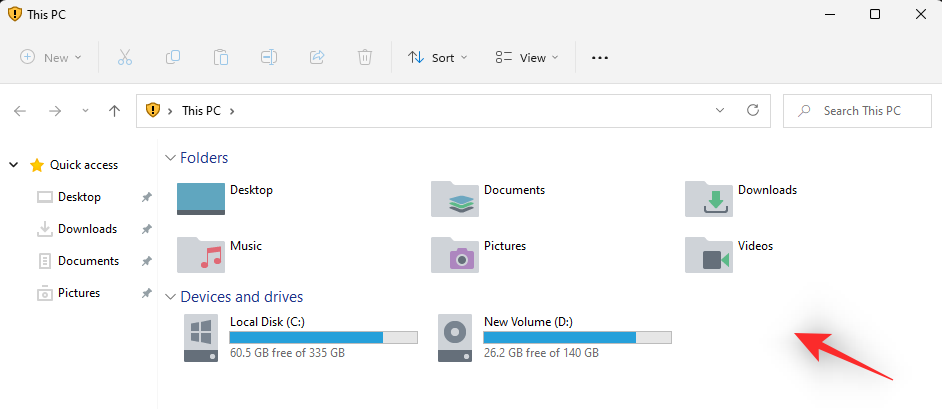Click chevron after This PC in path
942x409 pixels.
[x=232, y=111]
